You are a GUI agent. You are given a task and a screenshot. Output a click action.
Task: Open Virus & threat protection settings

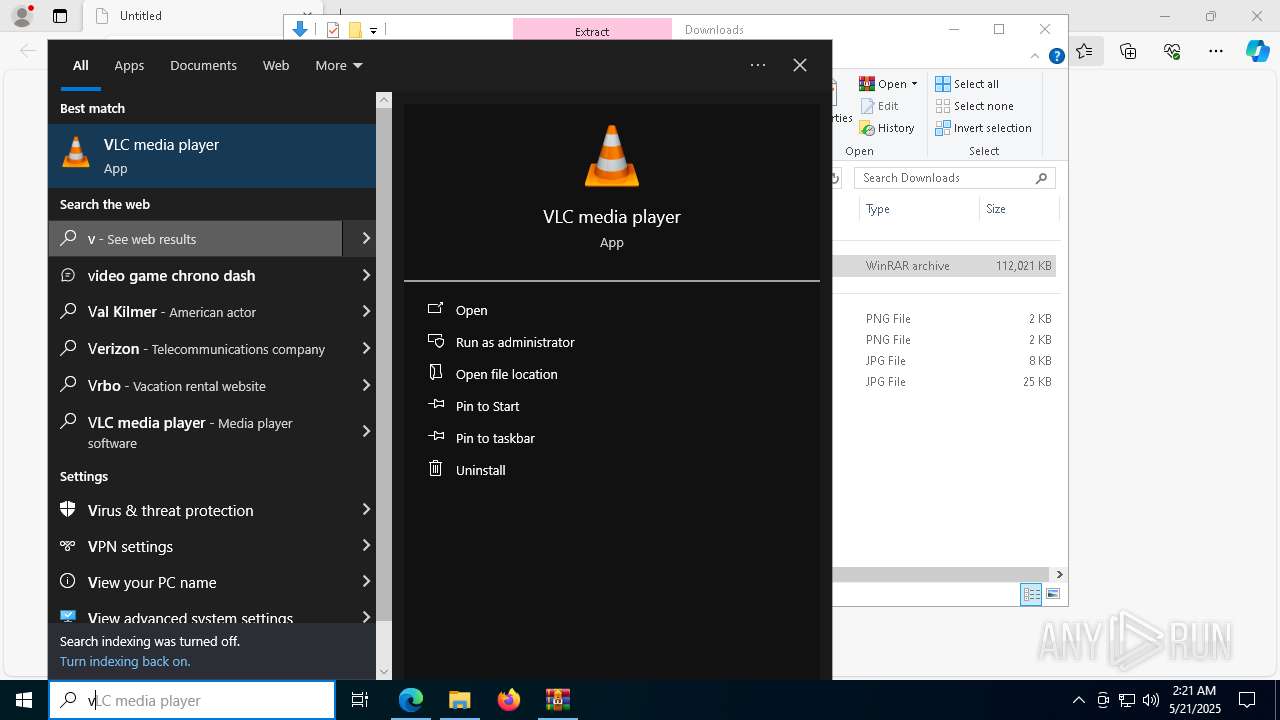[x=196, y=510]
